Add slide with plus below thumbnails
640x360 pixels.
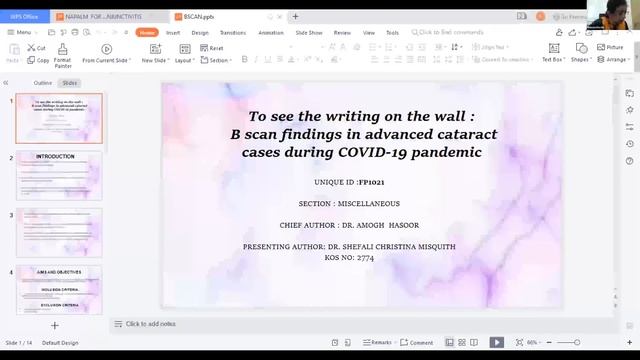tap(55, 325)
